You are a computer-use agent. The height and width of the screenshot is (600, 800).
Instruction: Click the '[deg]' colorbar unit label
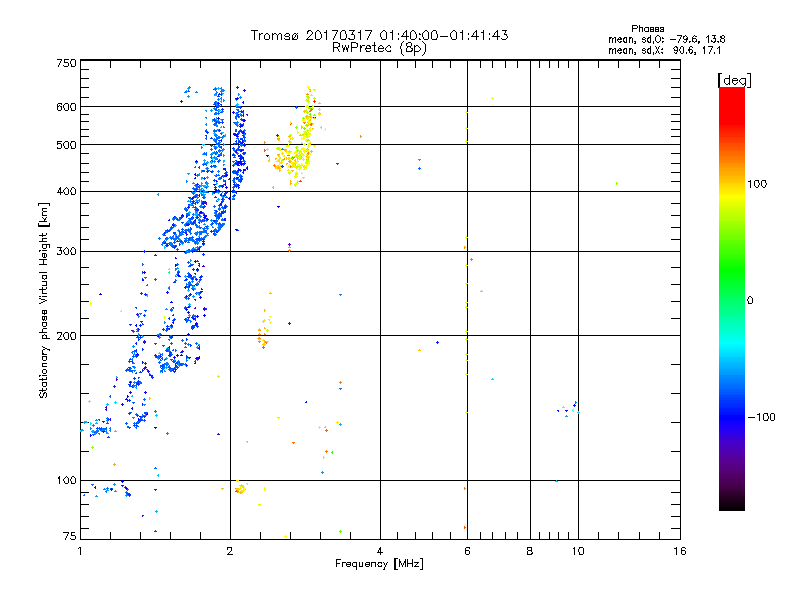pyautogui.click(x=734, y=80)
